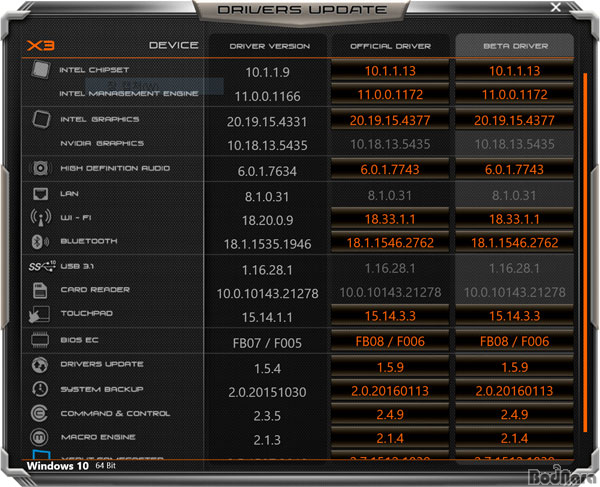Image resolution: width=600 pixels, height=487 pixels.
Task: Click the Macro Engine icon
Action: 39,437
